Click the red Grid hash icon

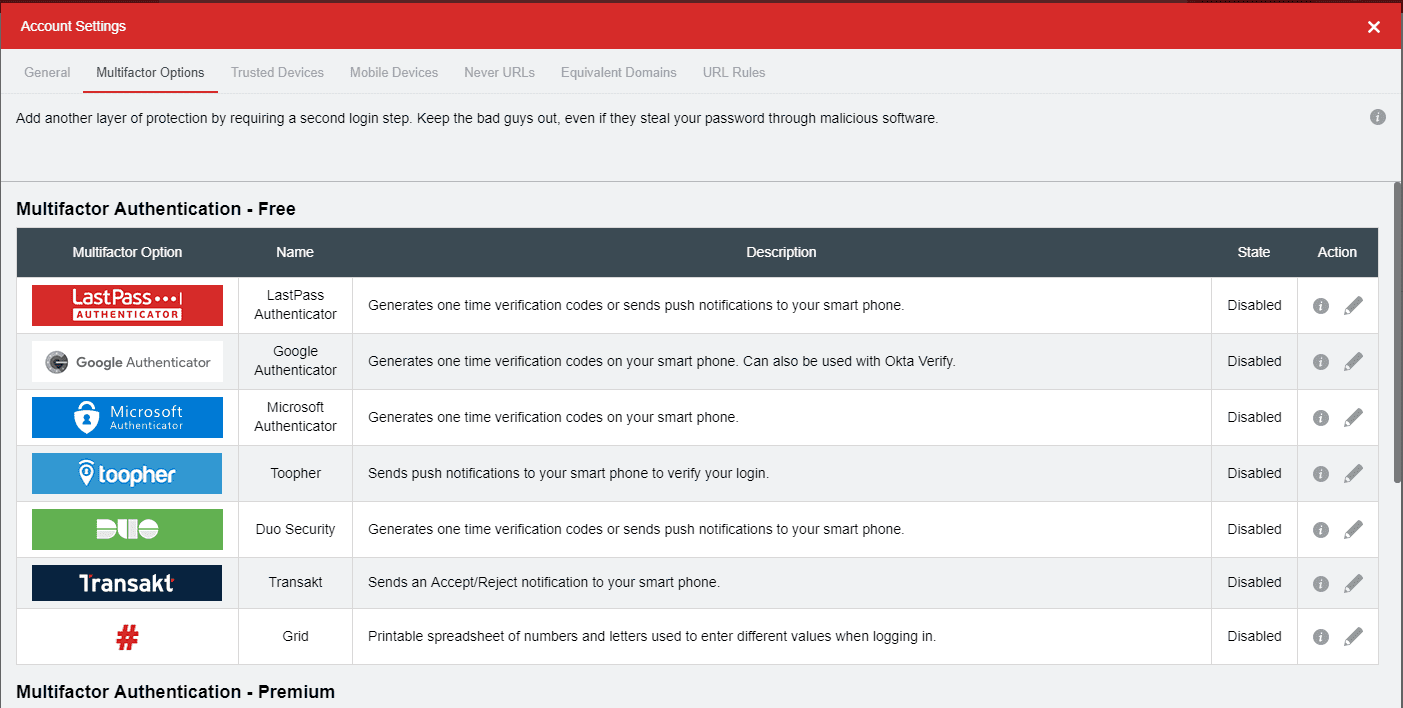127,637
